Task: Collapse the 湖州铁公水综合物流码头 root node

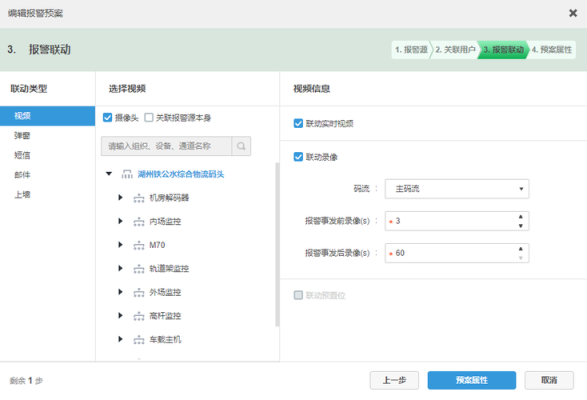Action: coord(109,174)
